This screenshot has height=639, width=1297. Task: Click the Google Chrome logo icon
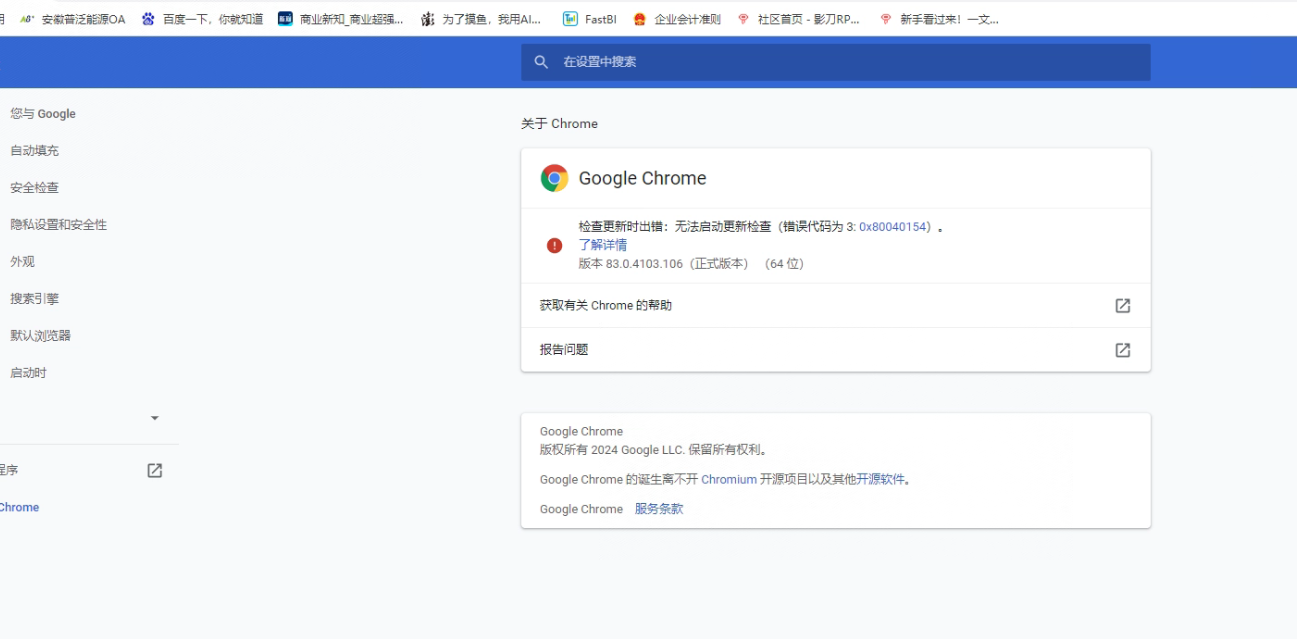(x=554, y=178)
